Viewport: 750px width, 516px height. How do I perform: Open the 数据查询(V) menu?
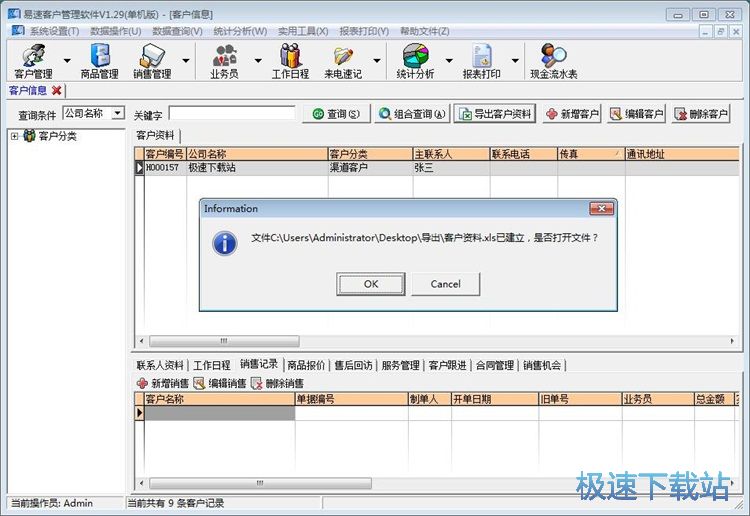point(177,31)
